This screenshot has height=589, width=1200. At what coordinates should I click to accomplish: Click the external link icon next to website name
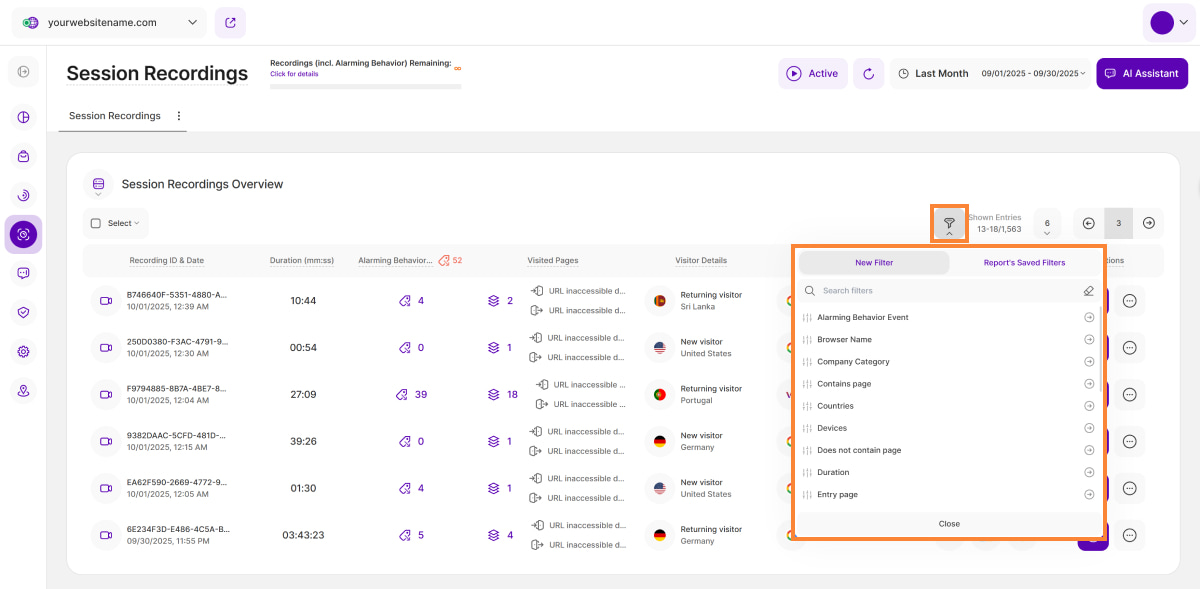point(230,22)
